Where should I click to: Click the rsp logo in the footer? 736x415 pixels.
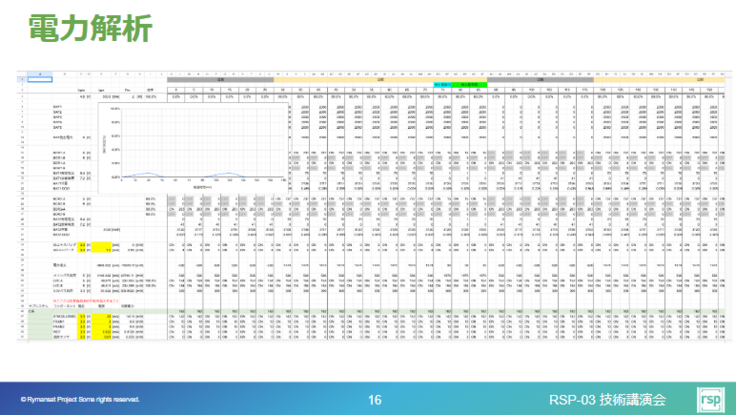tap(710, 398)
